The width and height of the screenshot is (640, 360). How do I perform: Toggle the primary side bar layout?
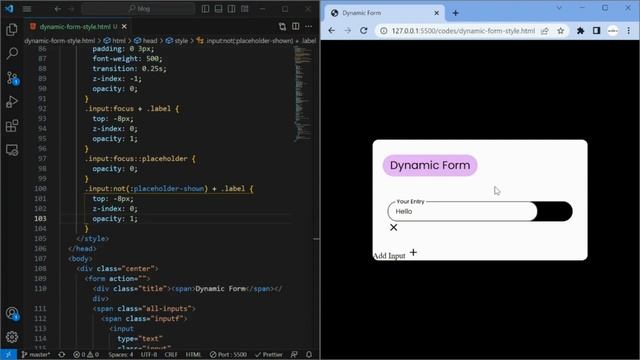pyautogui.click(x=205, y=9)
